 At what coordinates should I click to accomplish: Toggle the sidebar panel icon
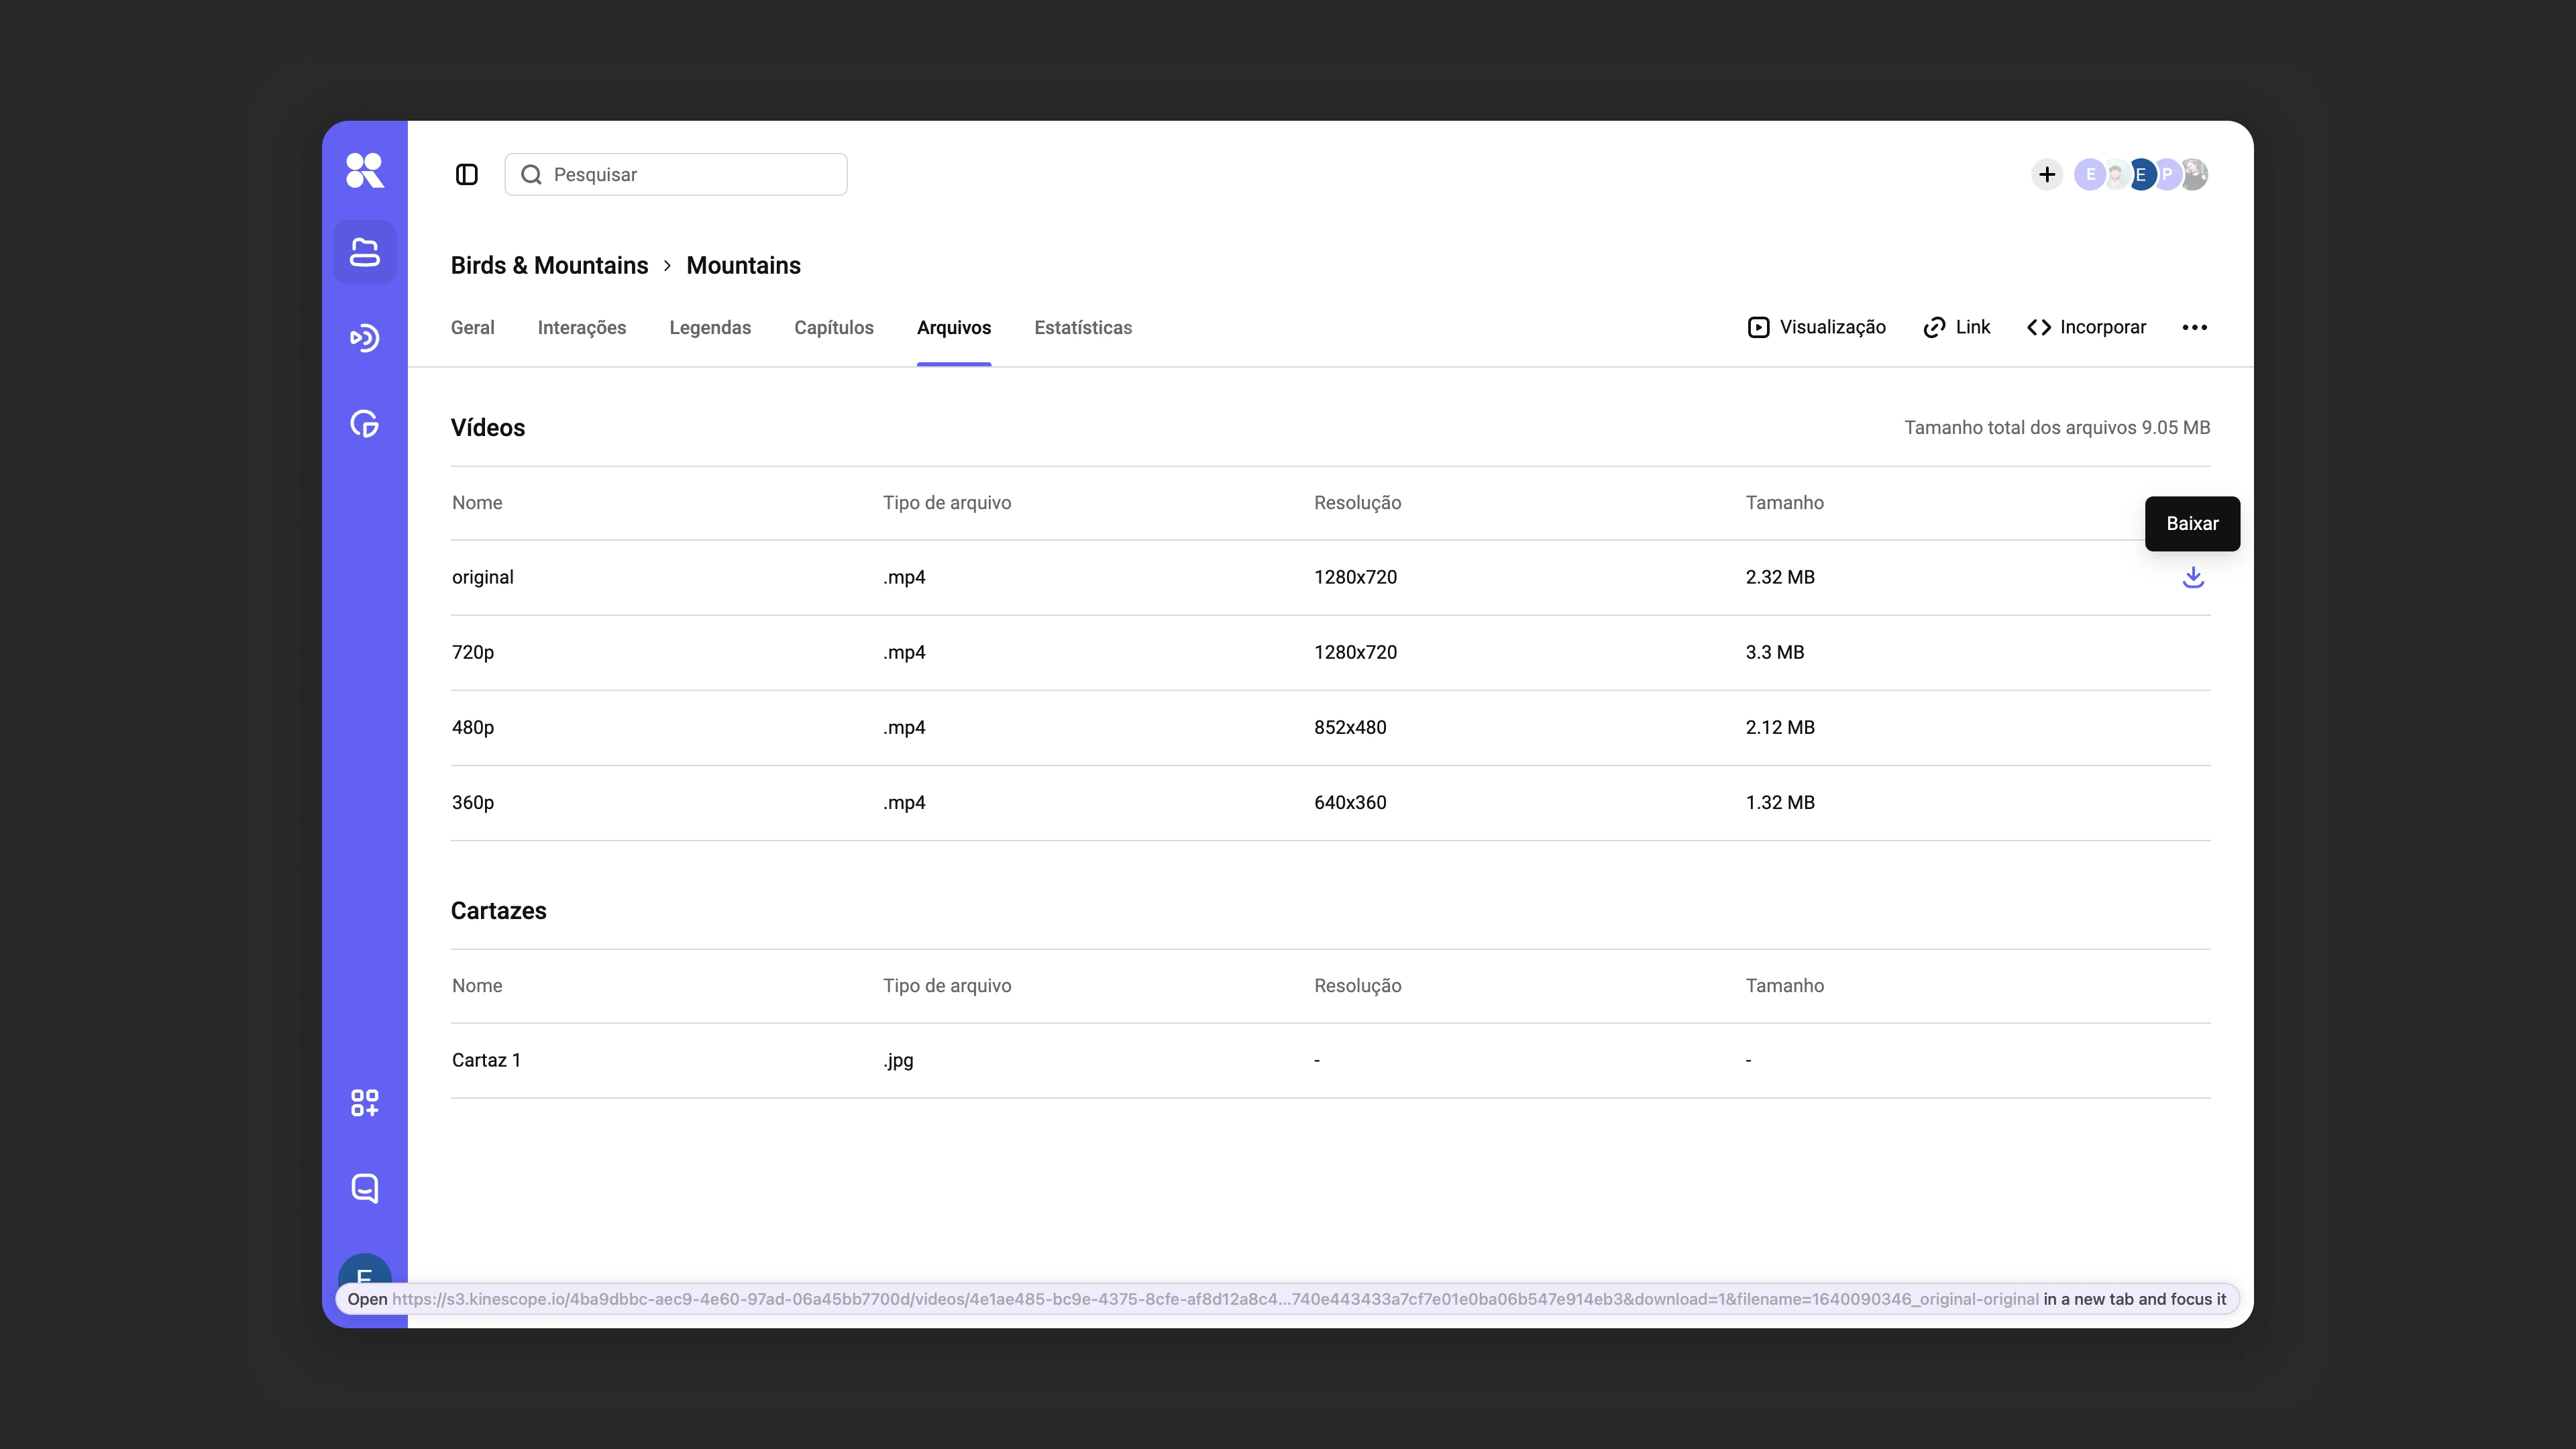(467, 175)
